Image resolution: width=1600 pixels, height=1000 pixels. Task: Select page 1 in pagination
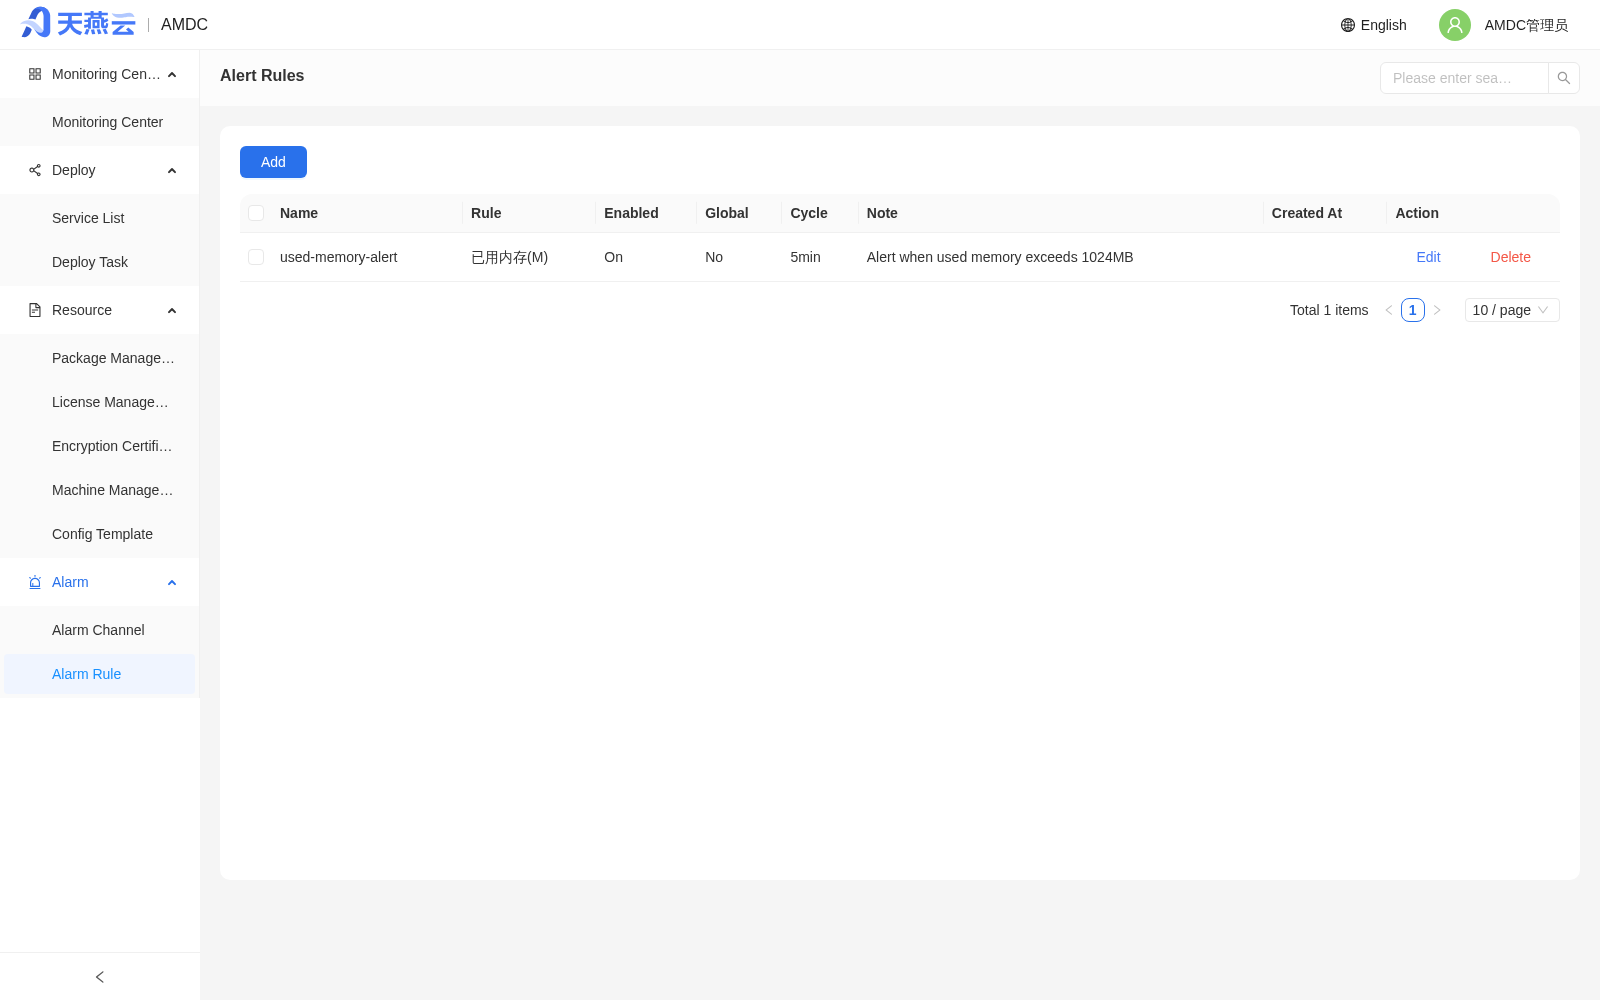1413,310
